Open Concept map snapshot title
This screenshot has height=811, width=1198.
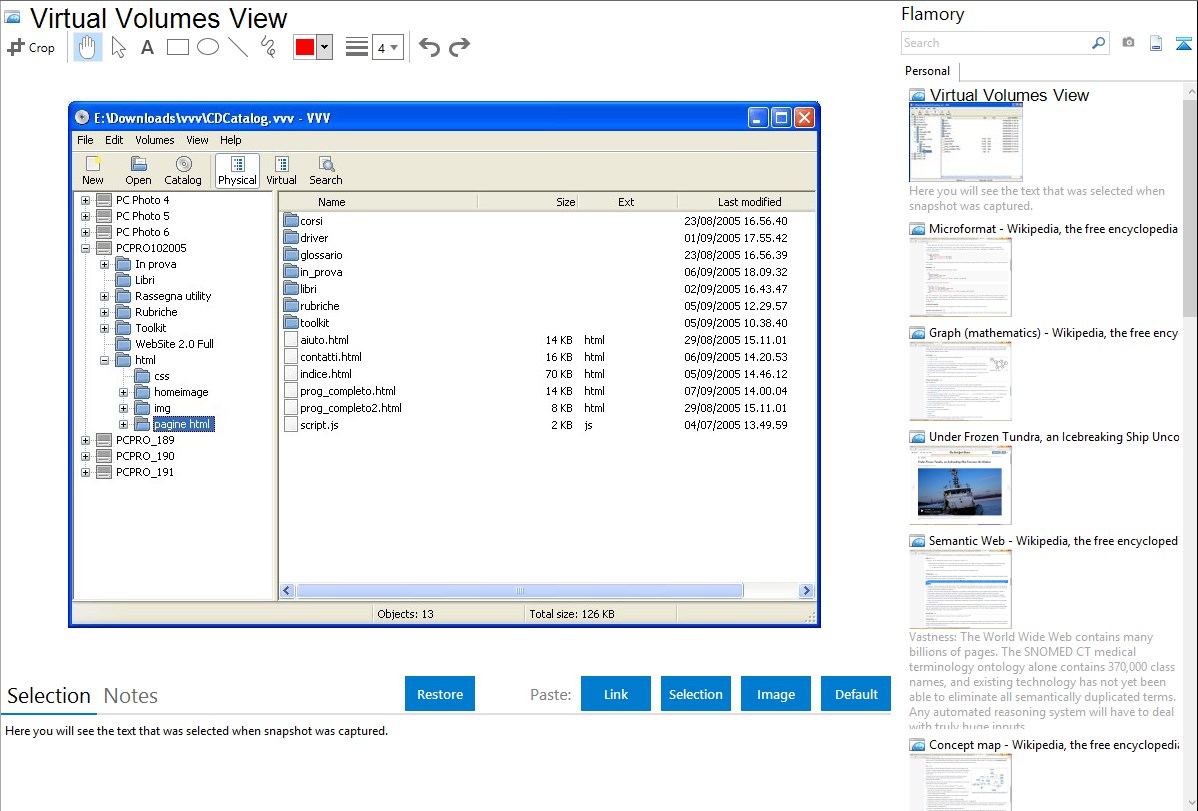coord(1053,745)
